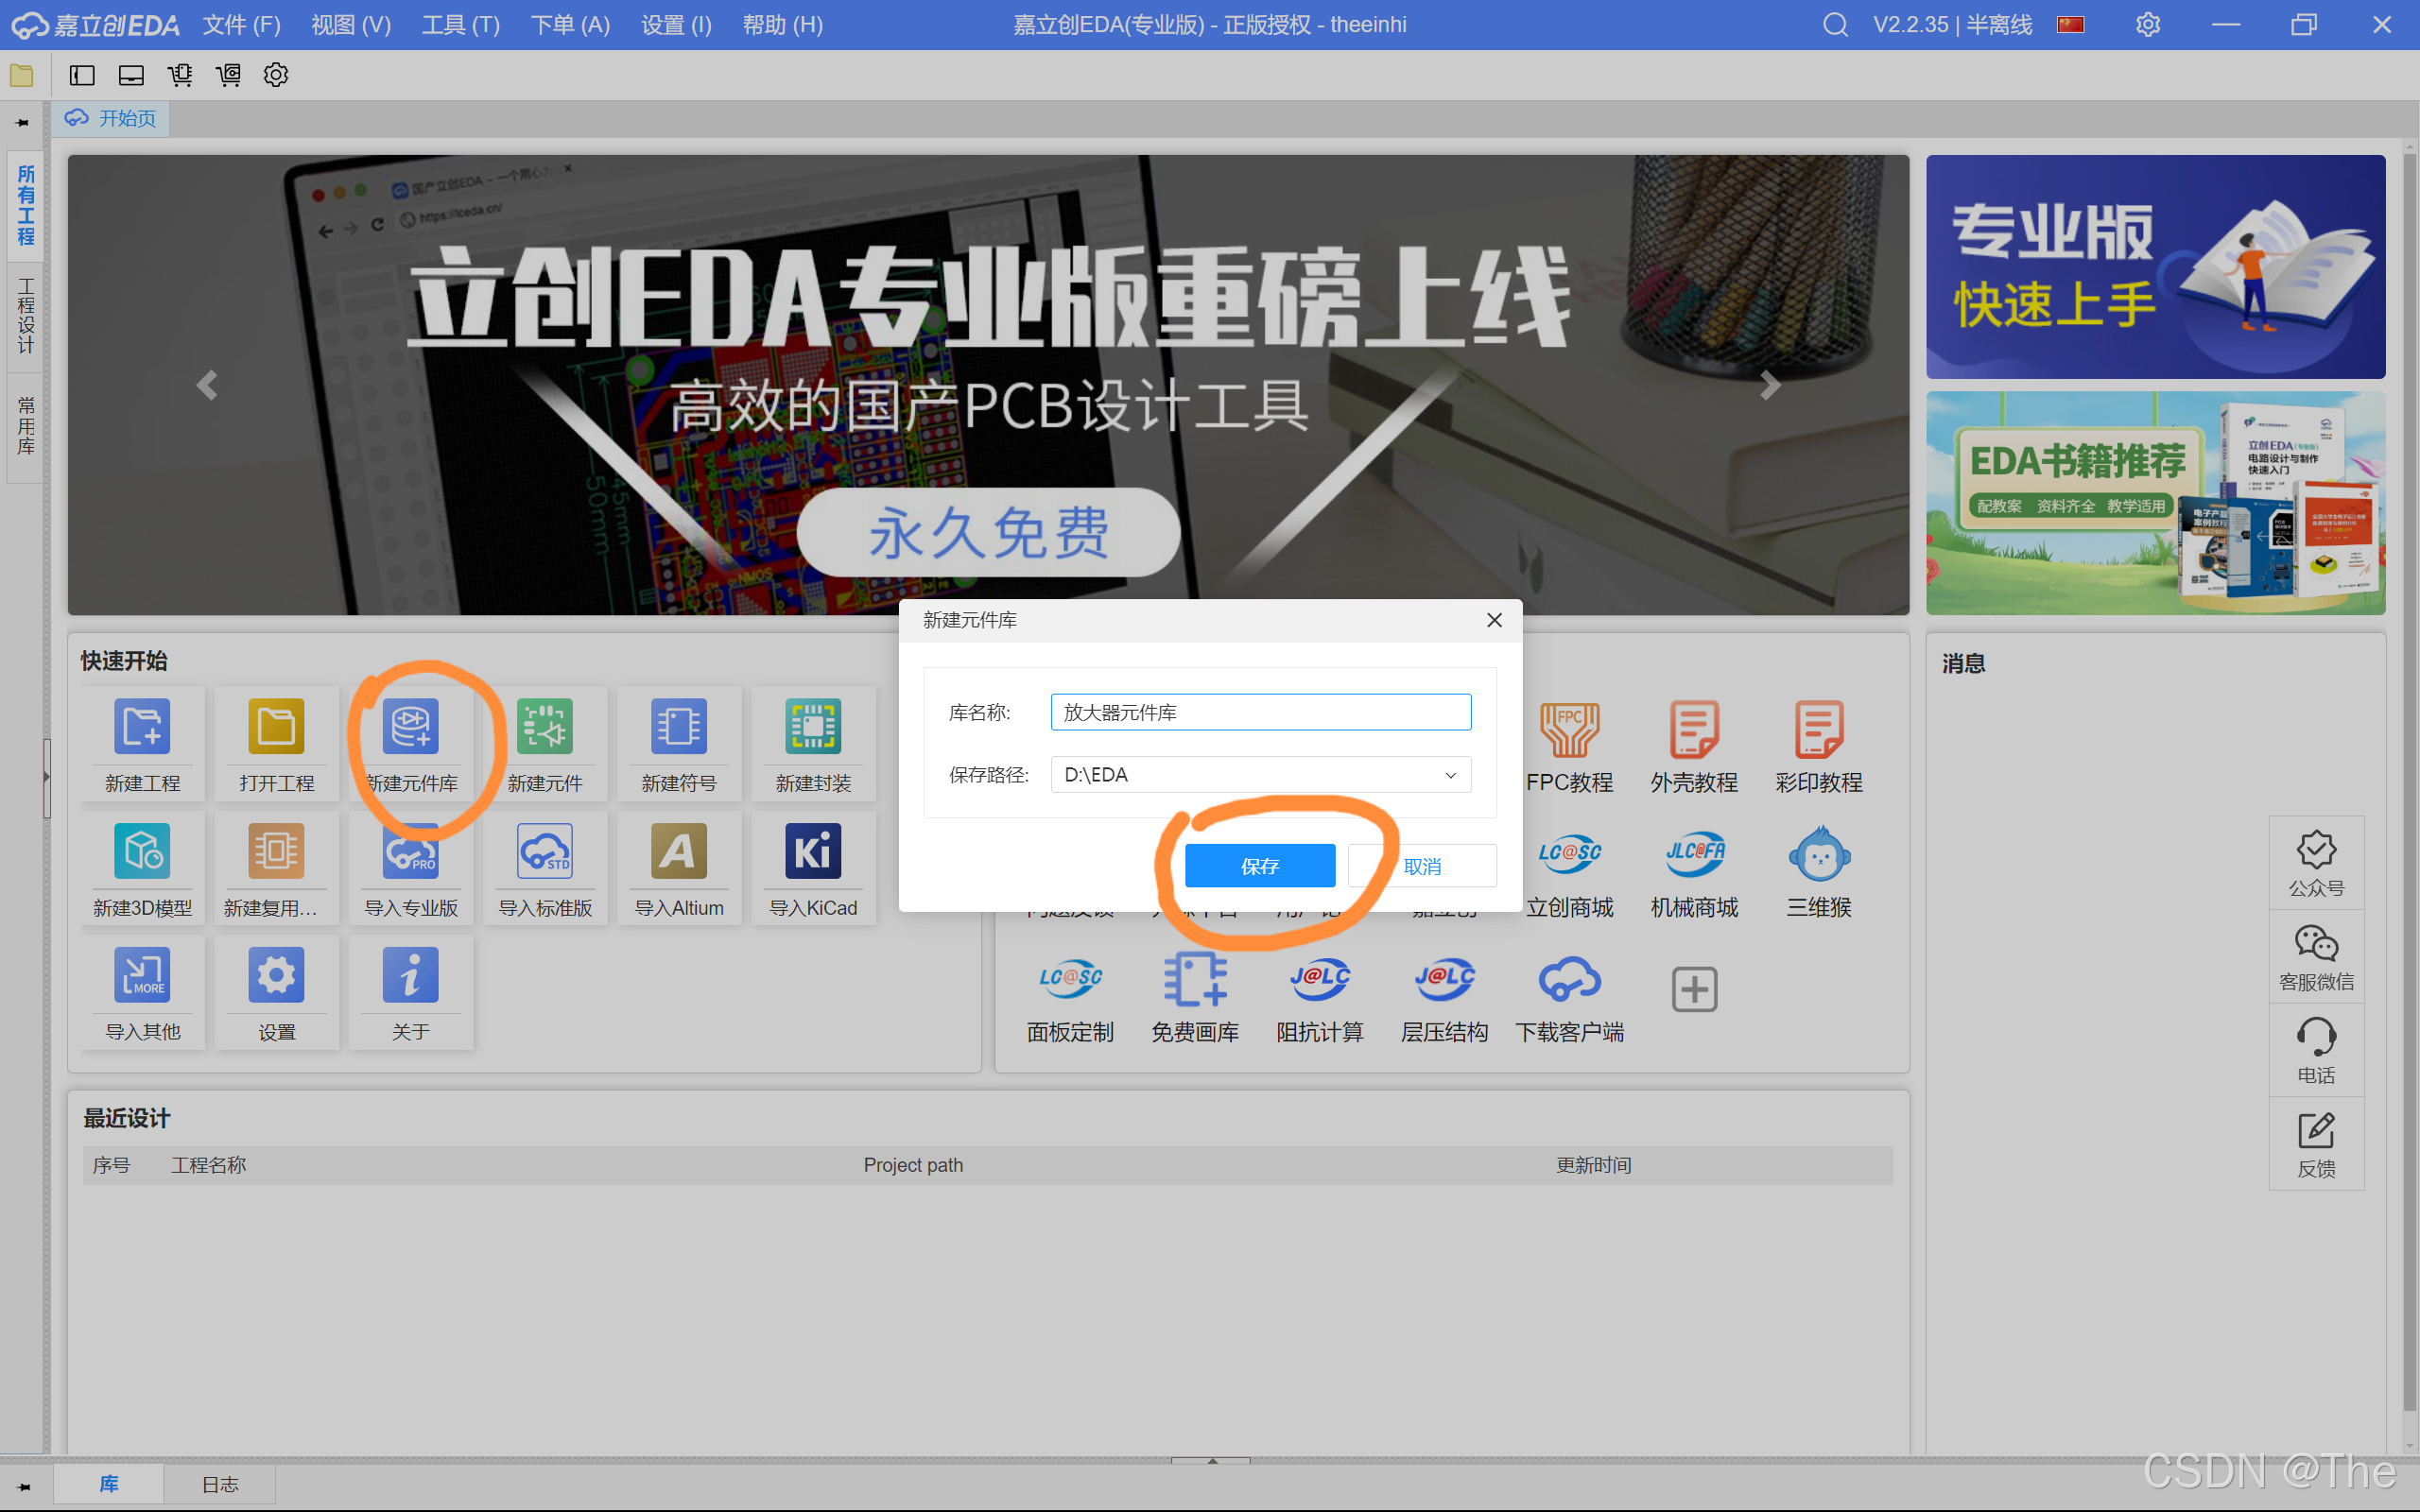Viewport: 2420px width, 1512px height.
Task: Expand the bottom panel collapse arrow
Action: pyautogui.click(x=1211, y=1461)
